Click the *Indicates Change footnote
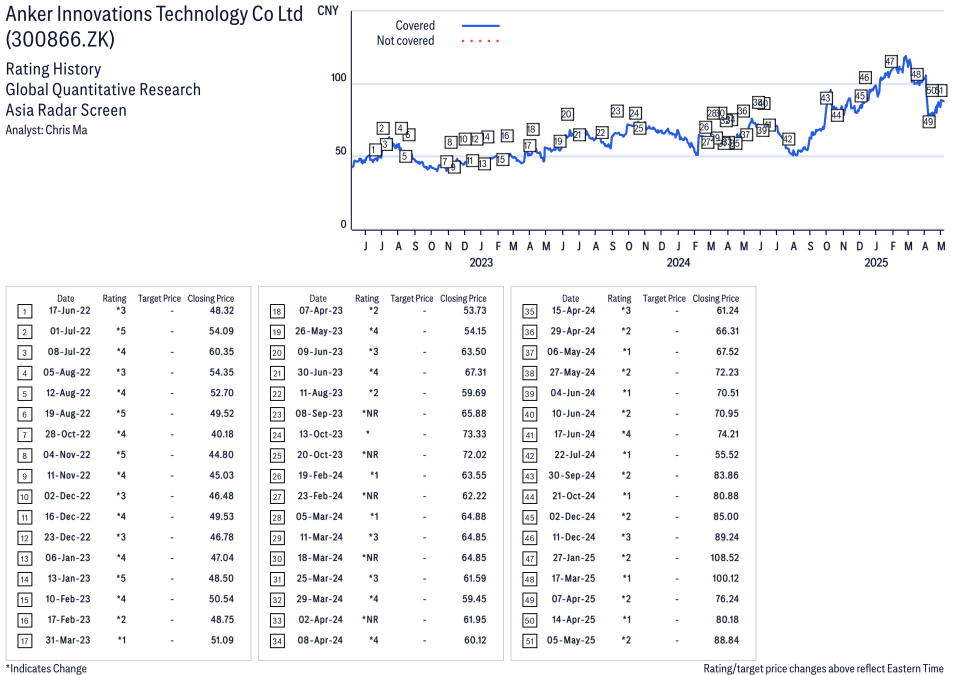The height and width of the screenshot is (675, 955). 46,668
